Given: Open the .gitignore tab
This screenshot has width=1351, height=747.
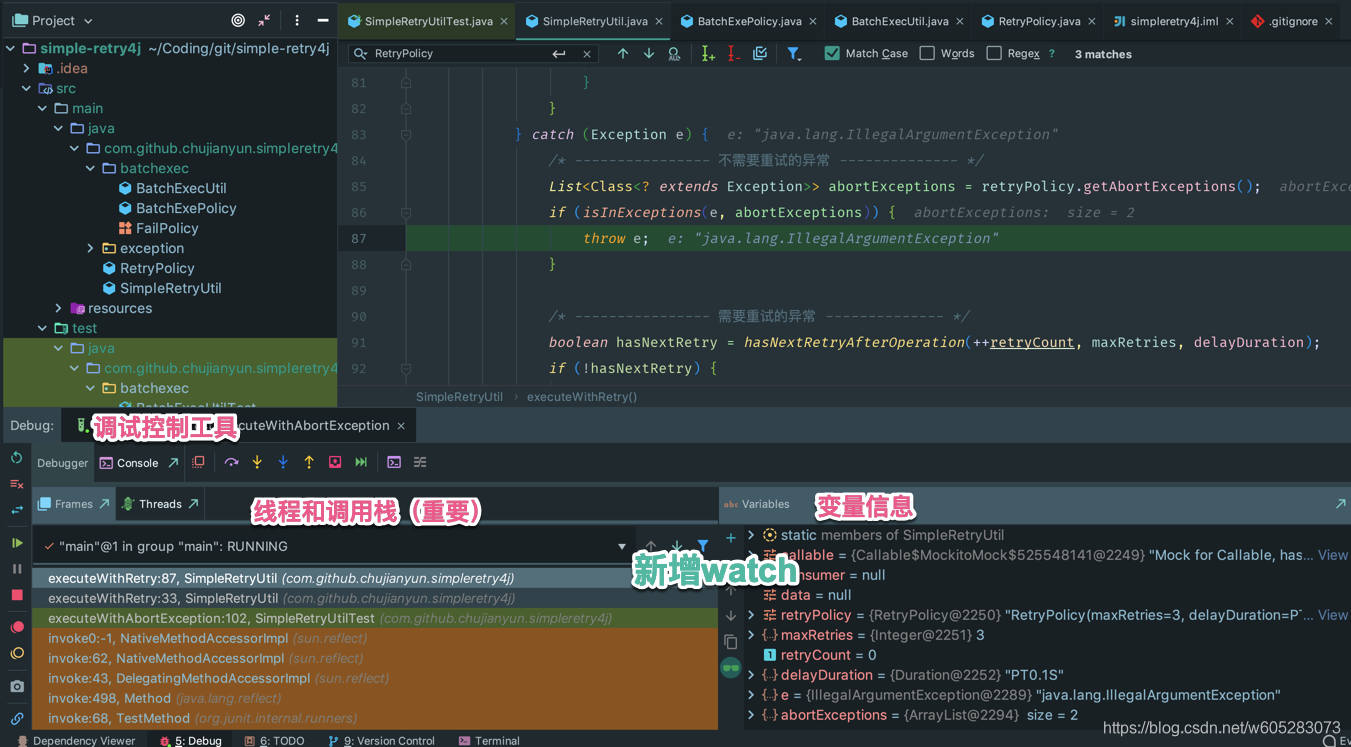Looking at the screenshot, I should click(1293, 21).
